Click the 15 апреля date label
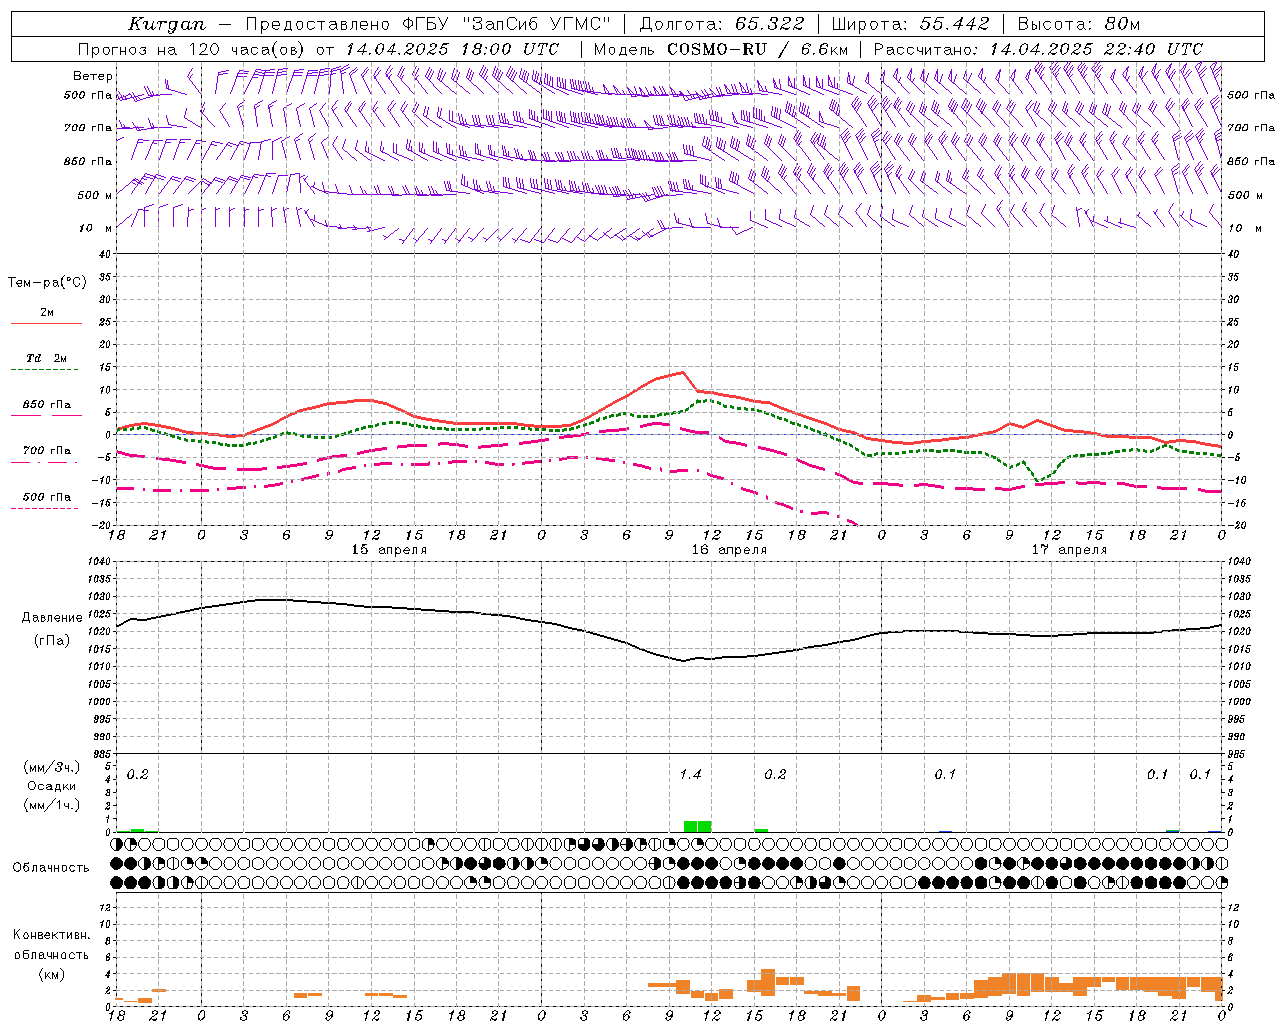The width and height of the screenshot is (1280, 1024). (x=389, y=550)
